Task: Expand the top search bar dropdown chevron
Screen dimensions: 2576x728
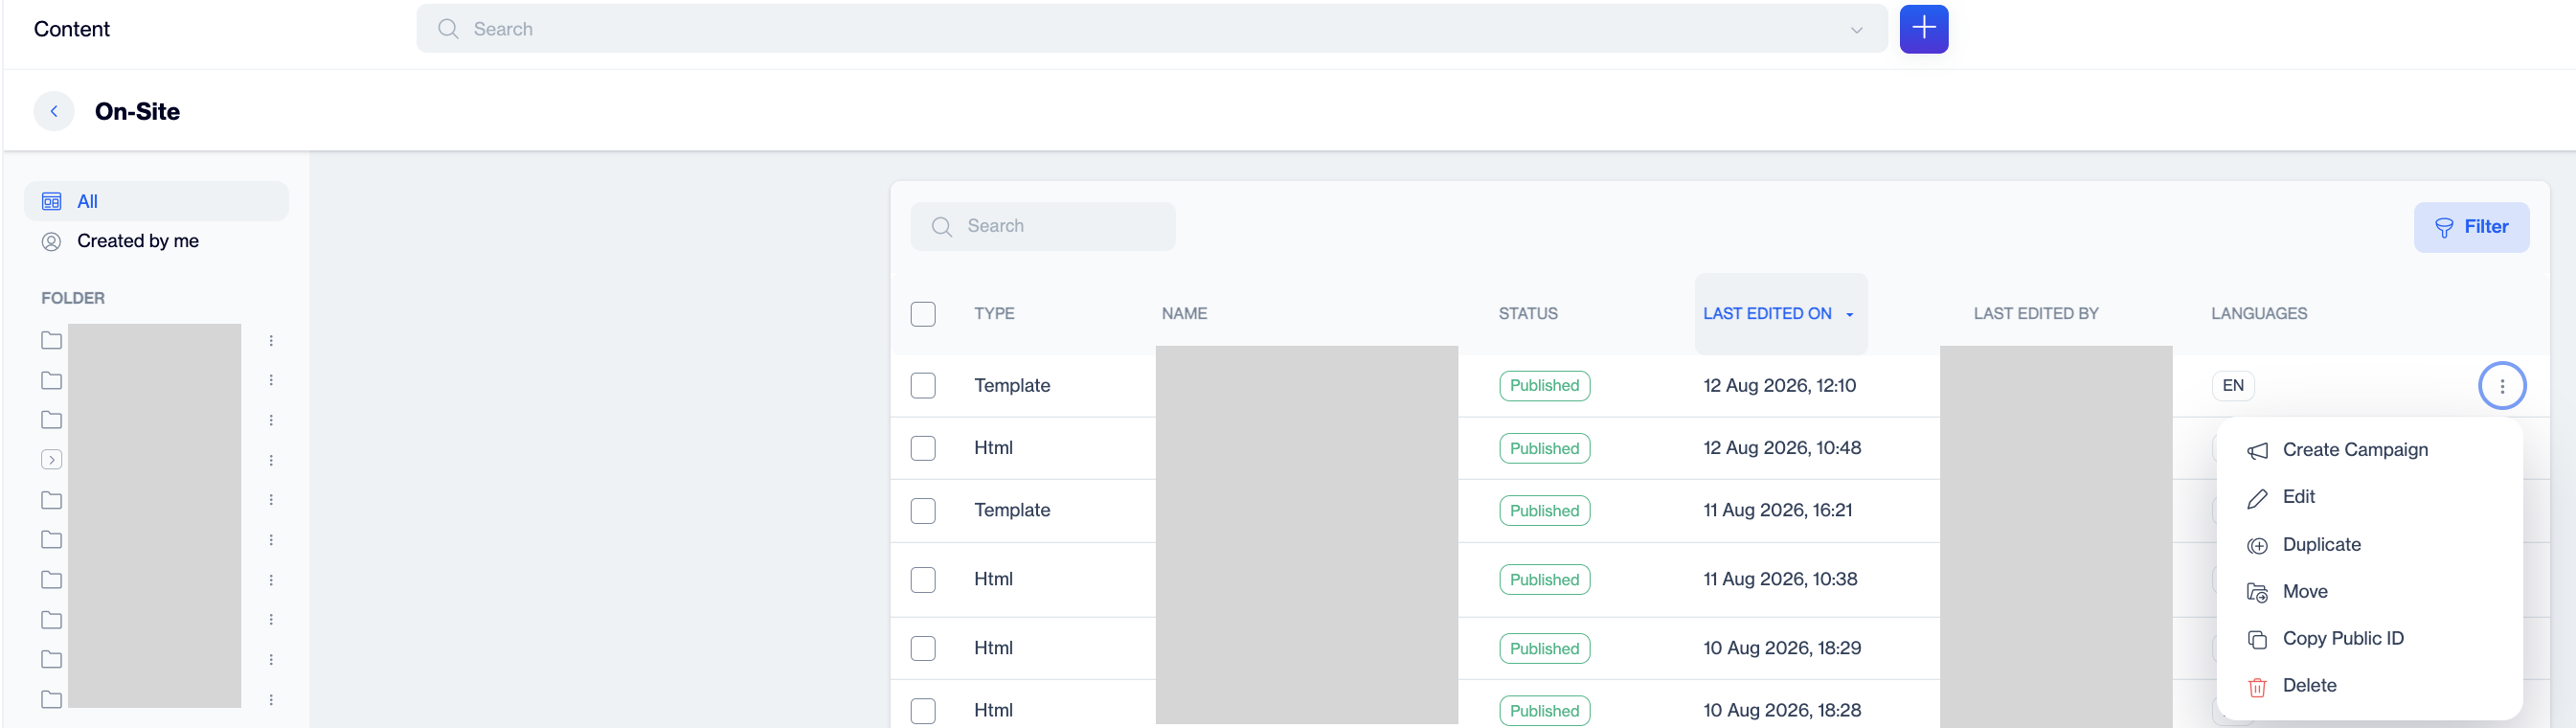Action: point(1856,30)
